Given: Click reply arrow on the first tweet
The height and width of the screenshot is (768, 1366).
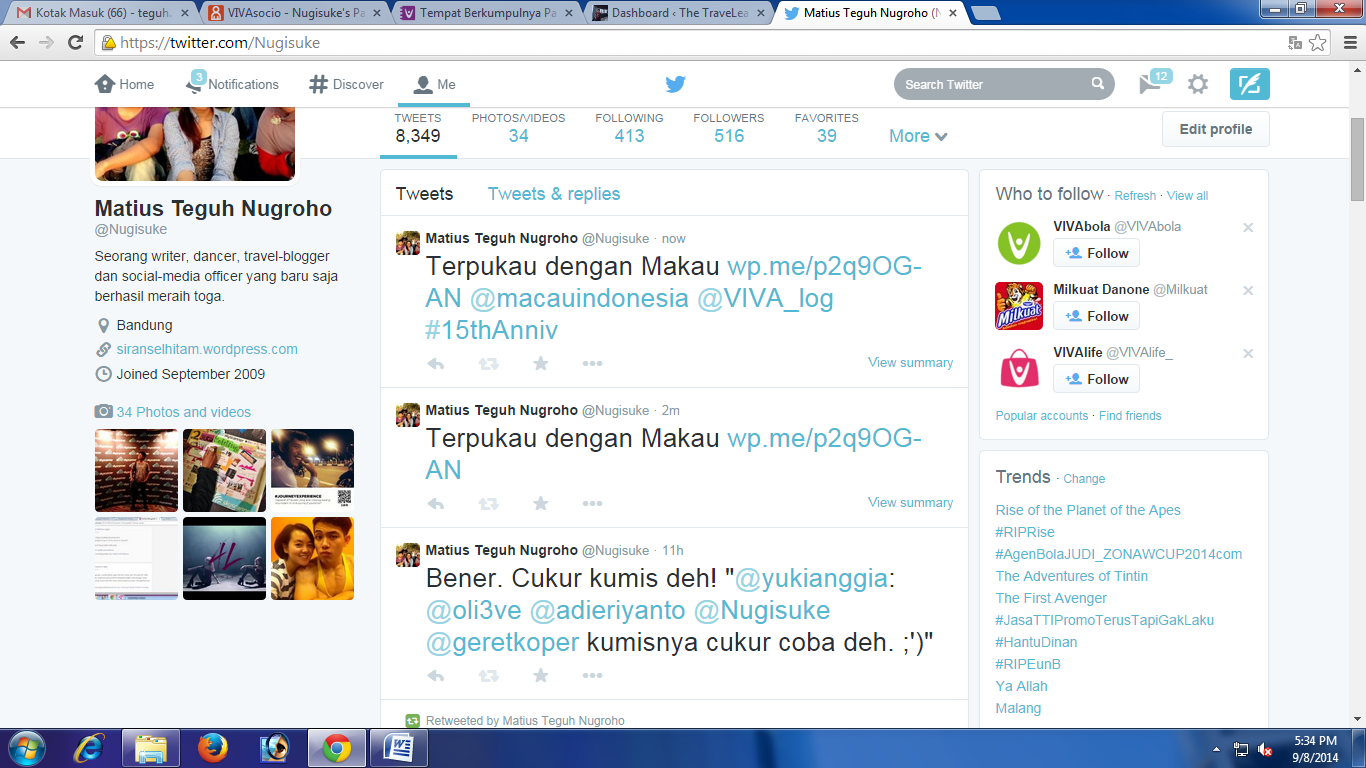Looking at the screenshot, I should pyautogui.click(x=436, y=364).
